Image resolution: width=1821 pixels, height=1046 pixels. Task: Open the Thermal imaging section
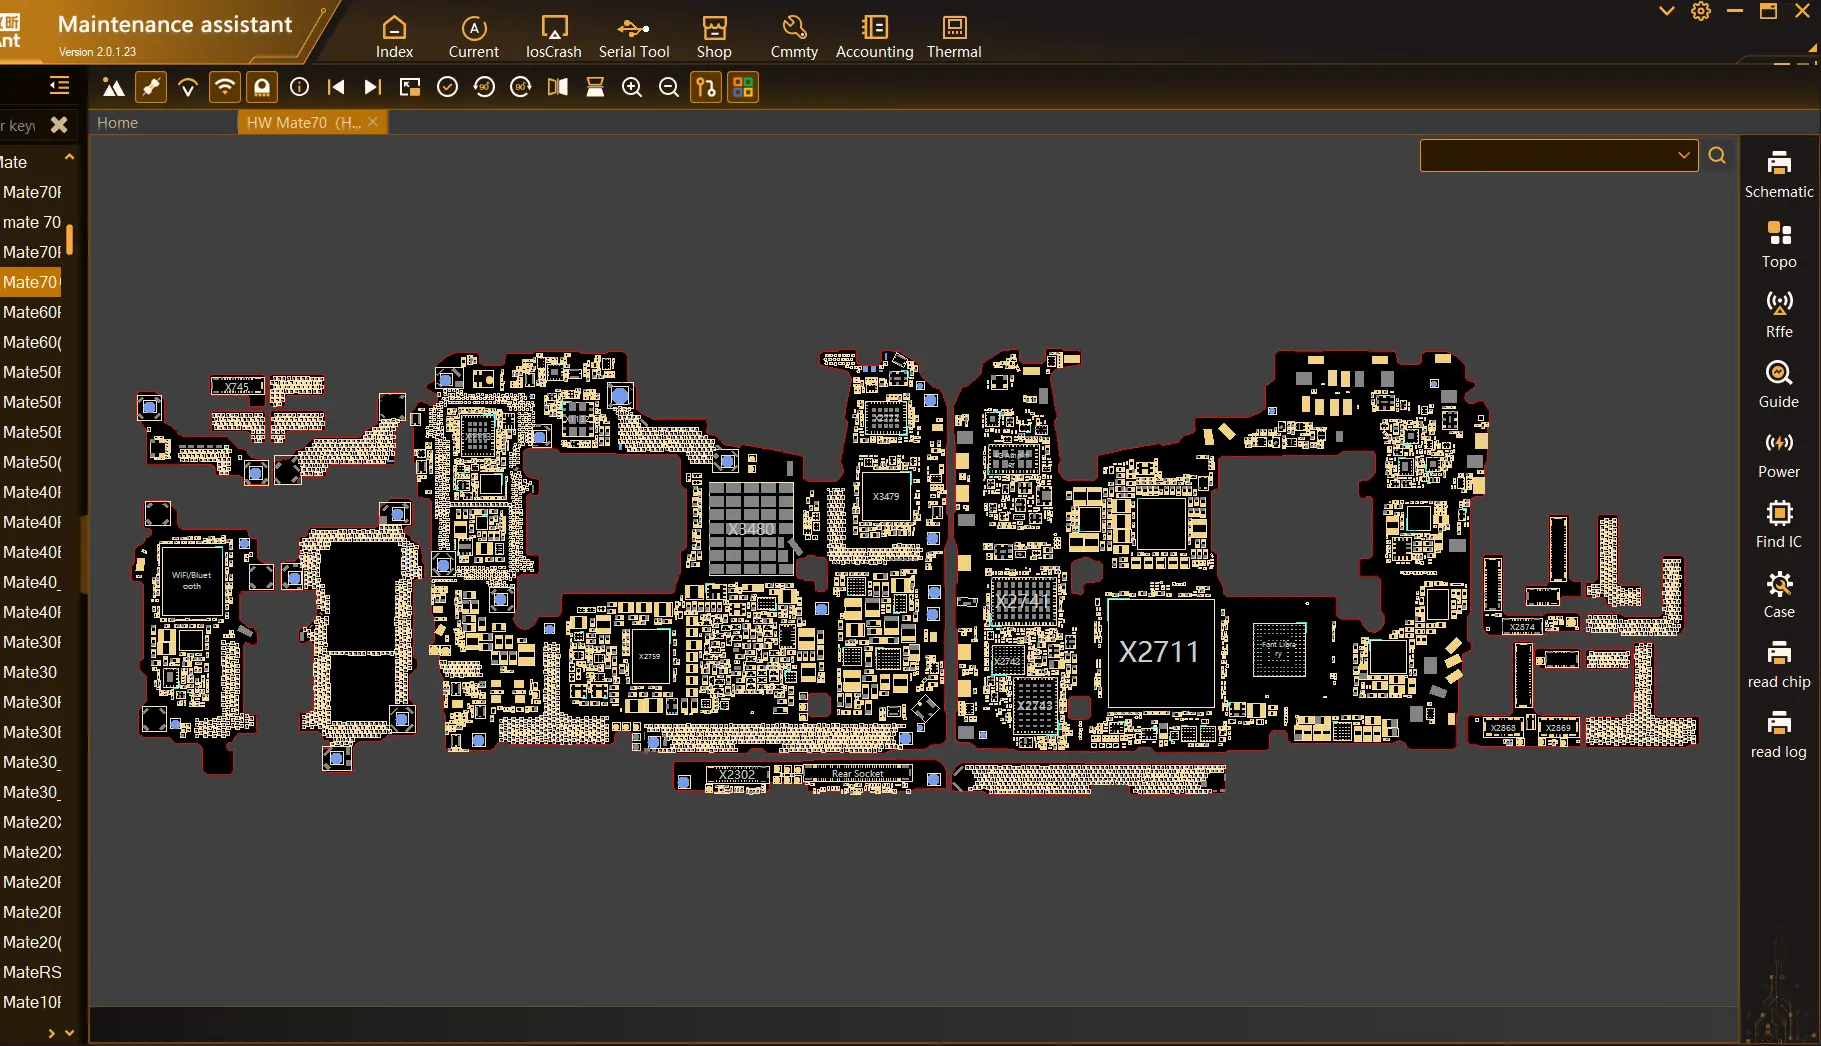[x=954, y=37]
